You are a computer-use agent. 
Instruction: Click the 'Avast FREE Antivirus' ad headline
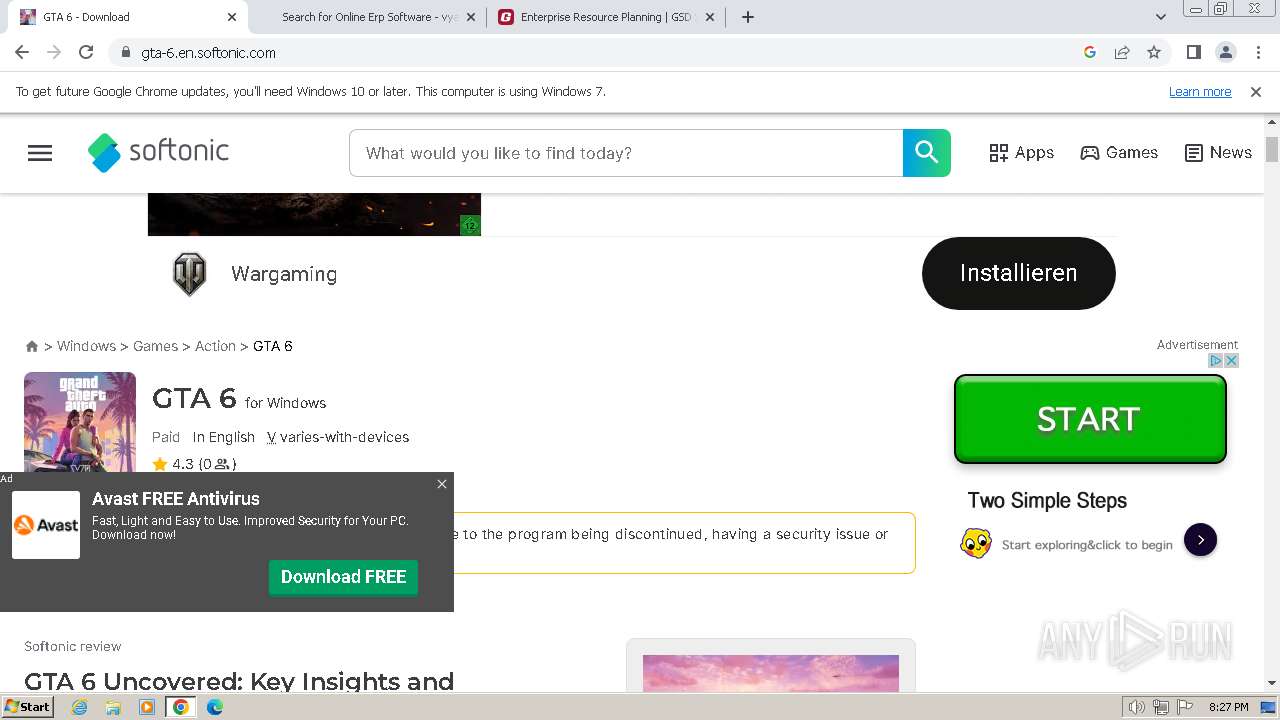(x=176, y=499)
